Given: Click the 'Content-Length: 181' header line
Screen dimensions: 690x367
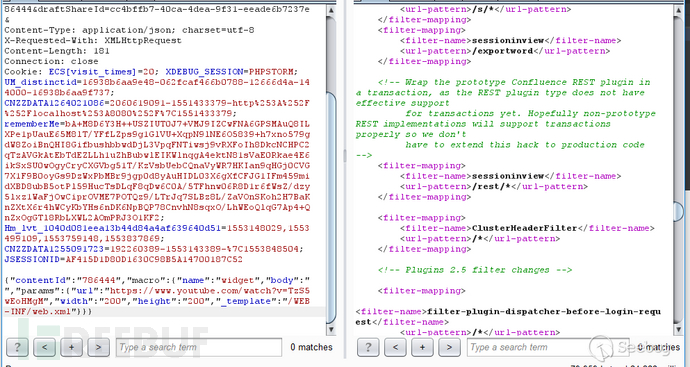Looking at the screenshot, I should pyautogui.click(x=57, y=51).
